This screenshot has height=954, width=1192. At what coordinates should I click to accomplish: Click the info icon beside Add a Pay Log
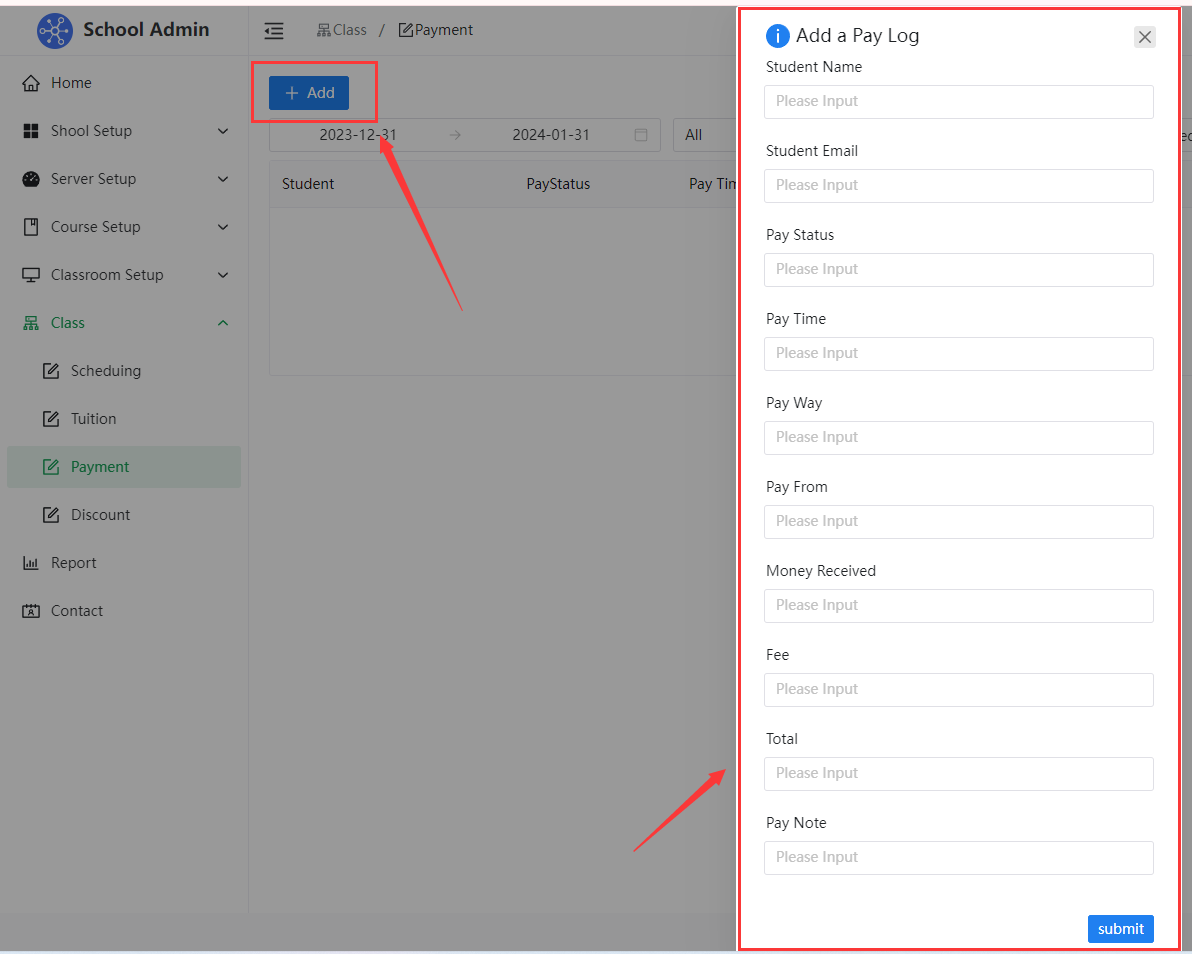(777, 36)
